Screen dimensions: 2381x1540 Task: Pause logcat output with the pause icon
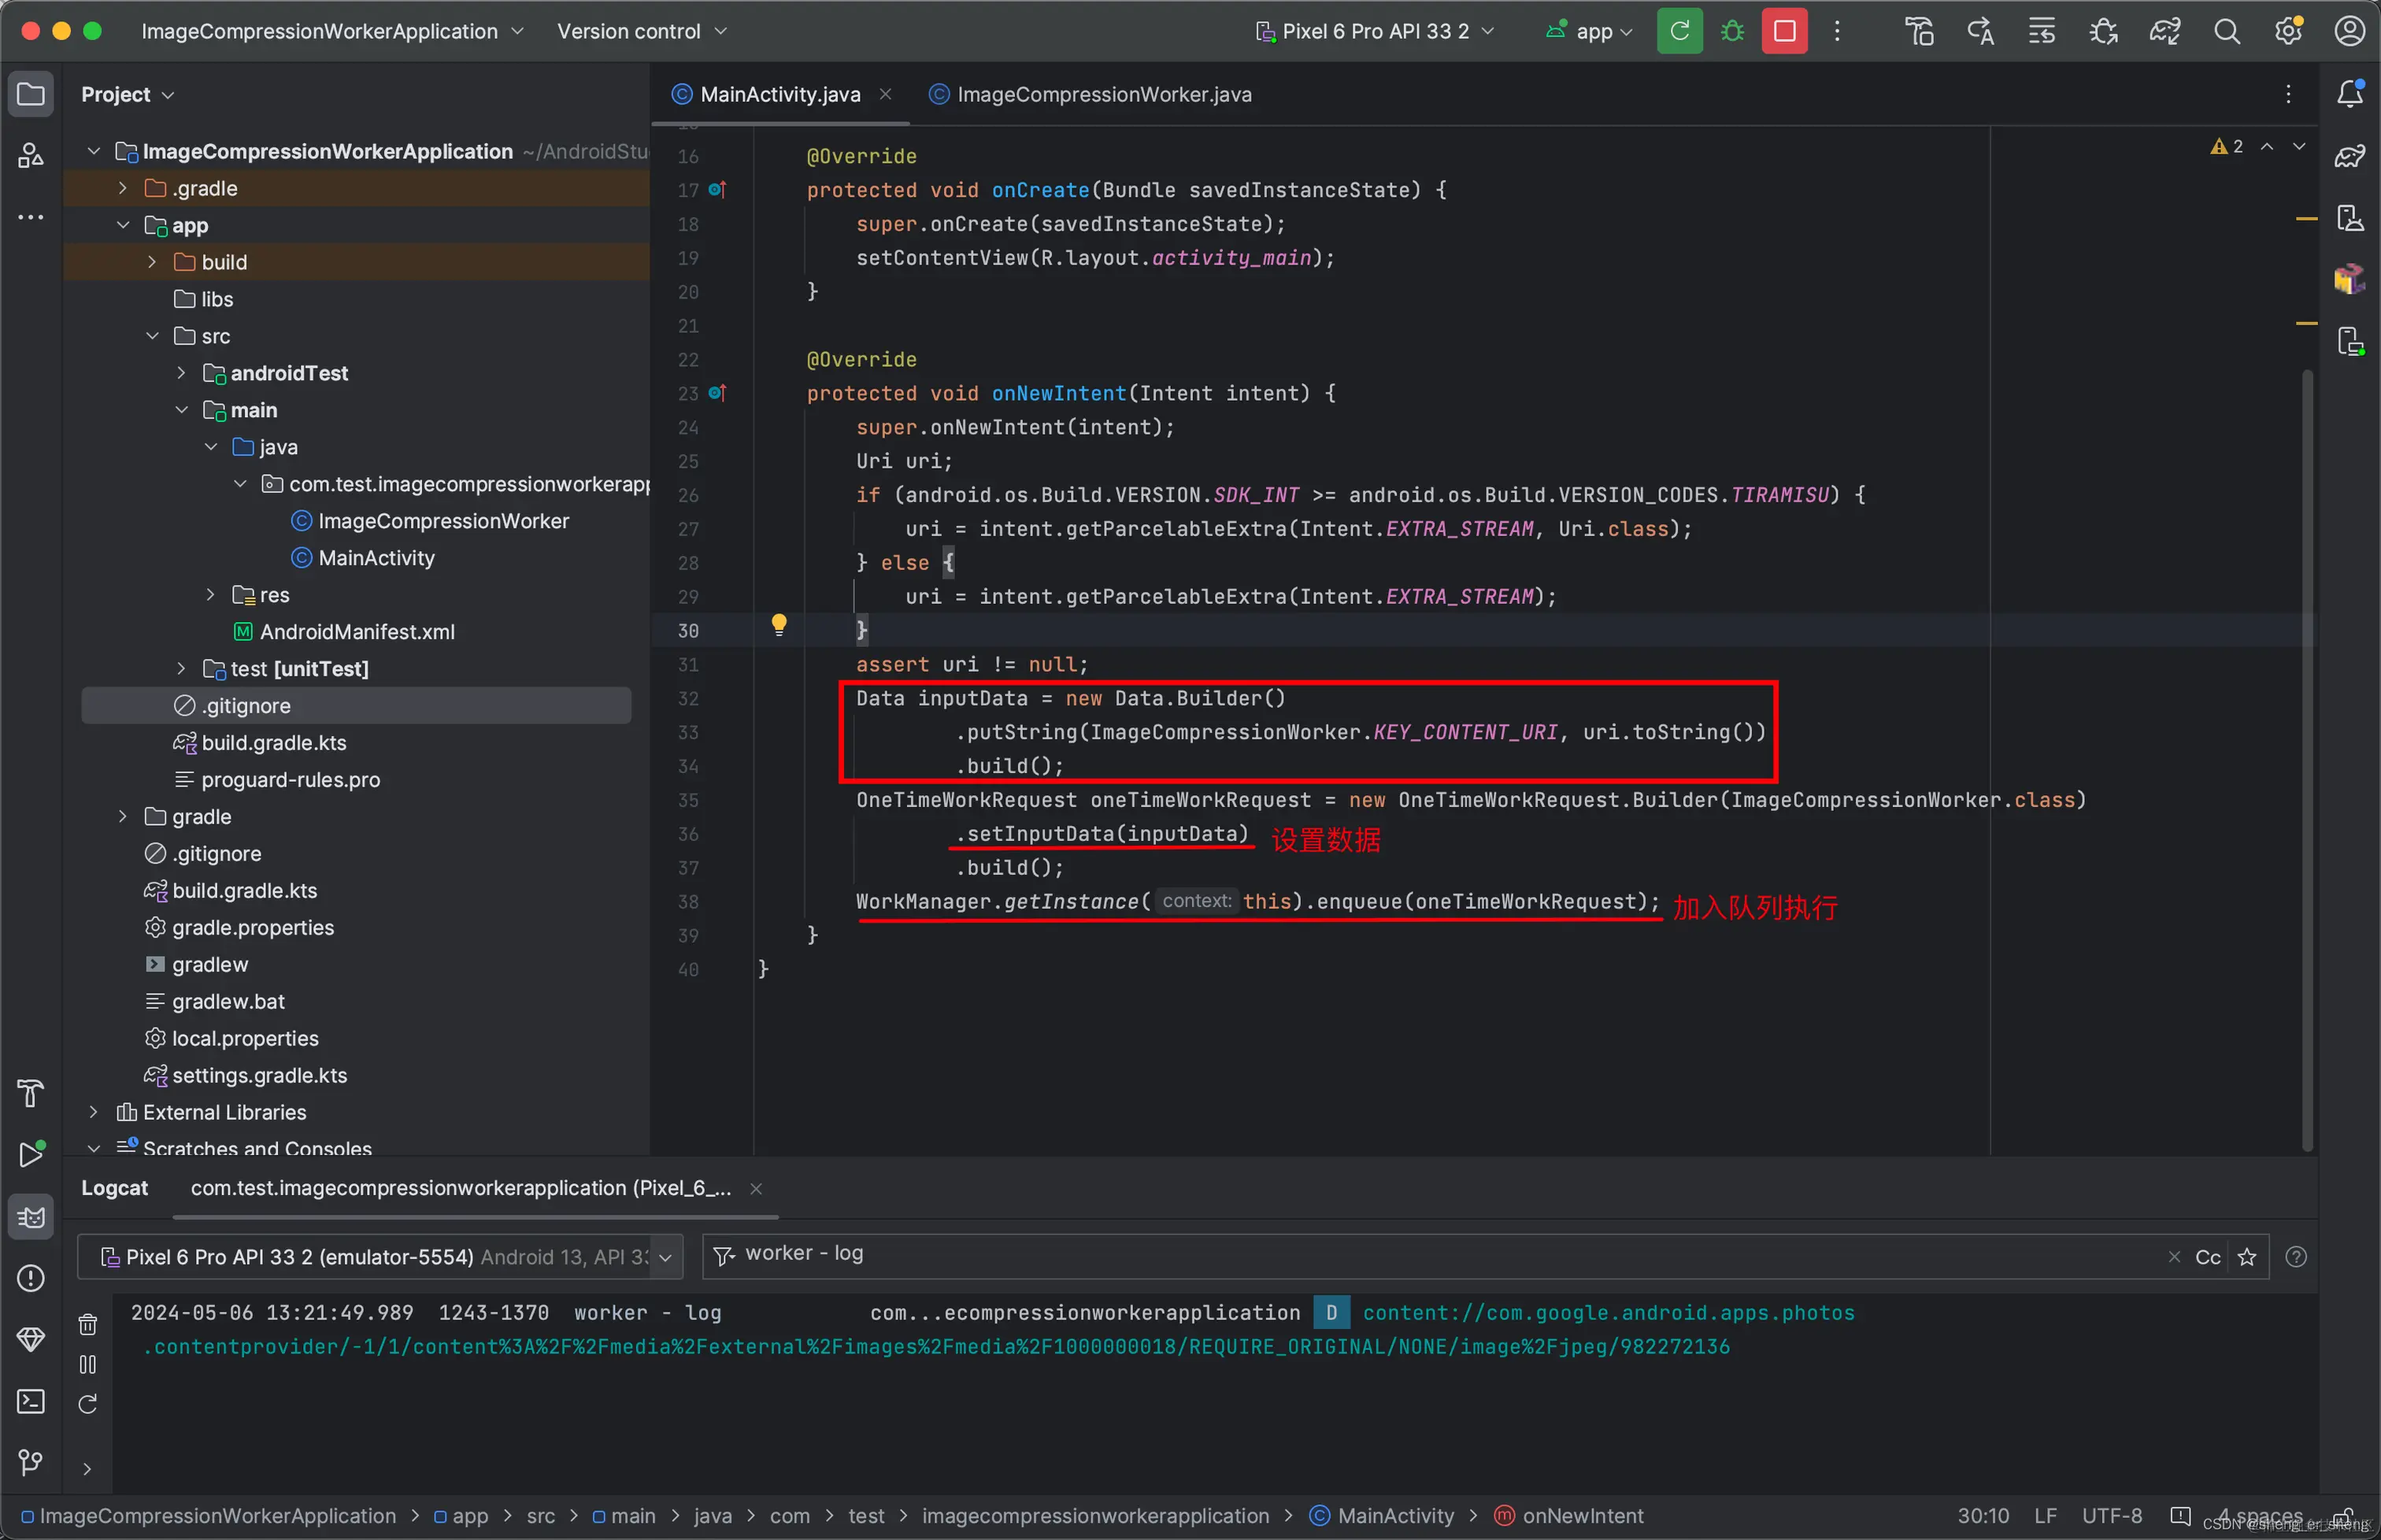point(88,1364)
